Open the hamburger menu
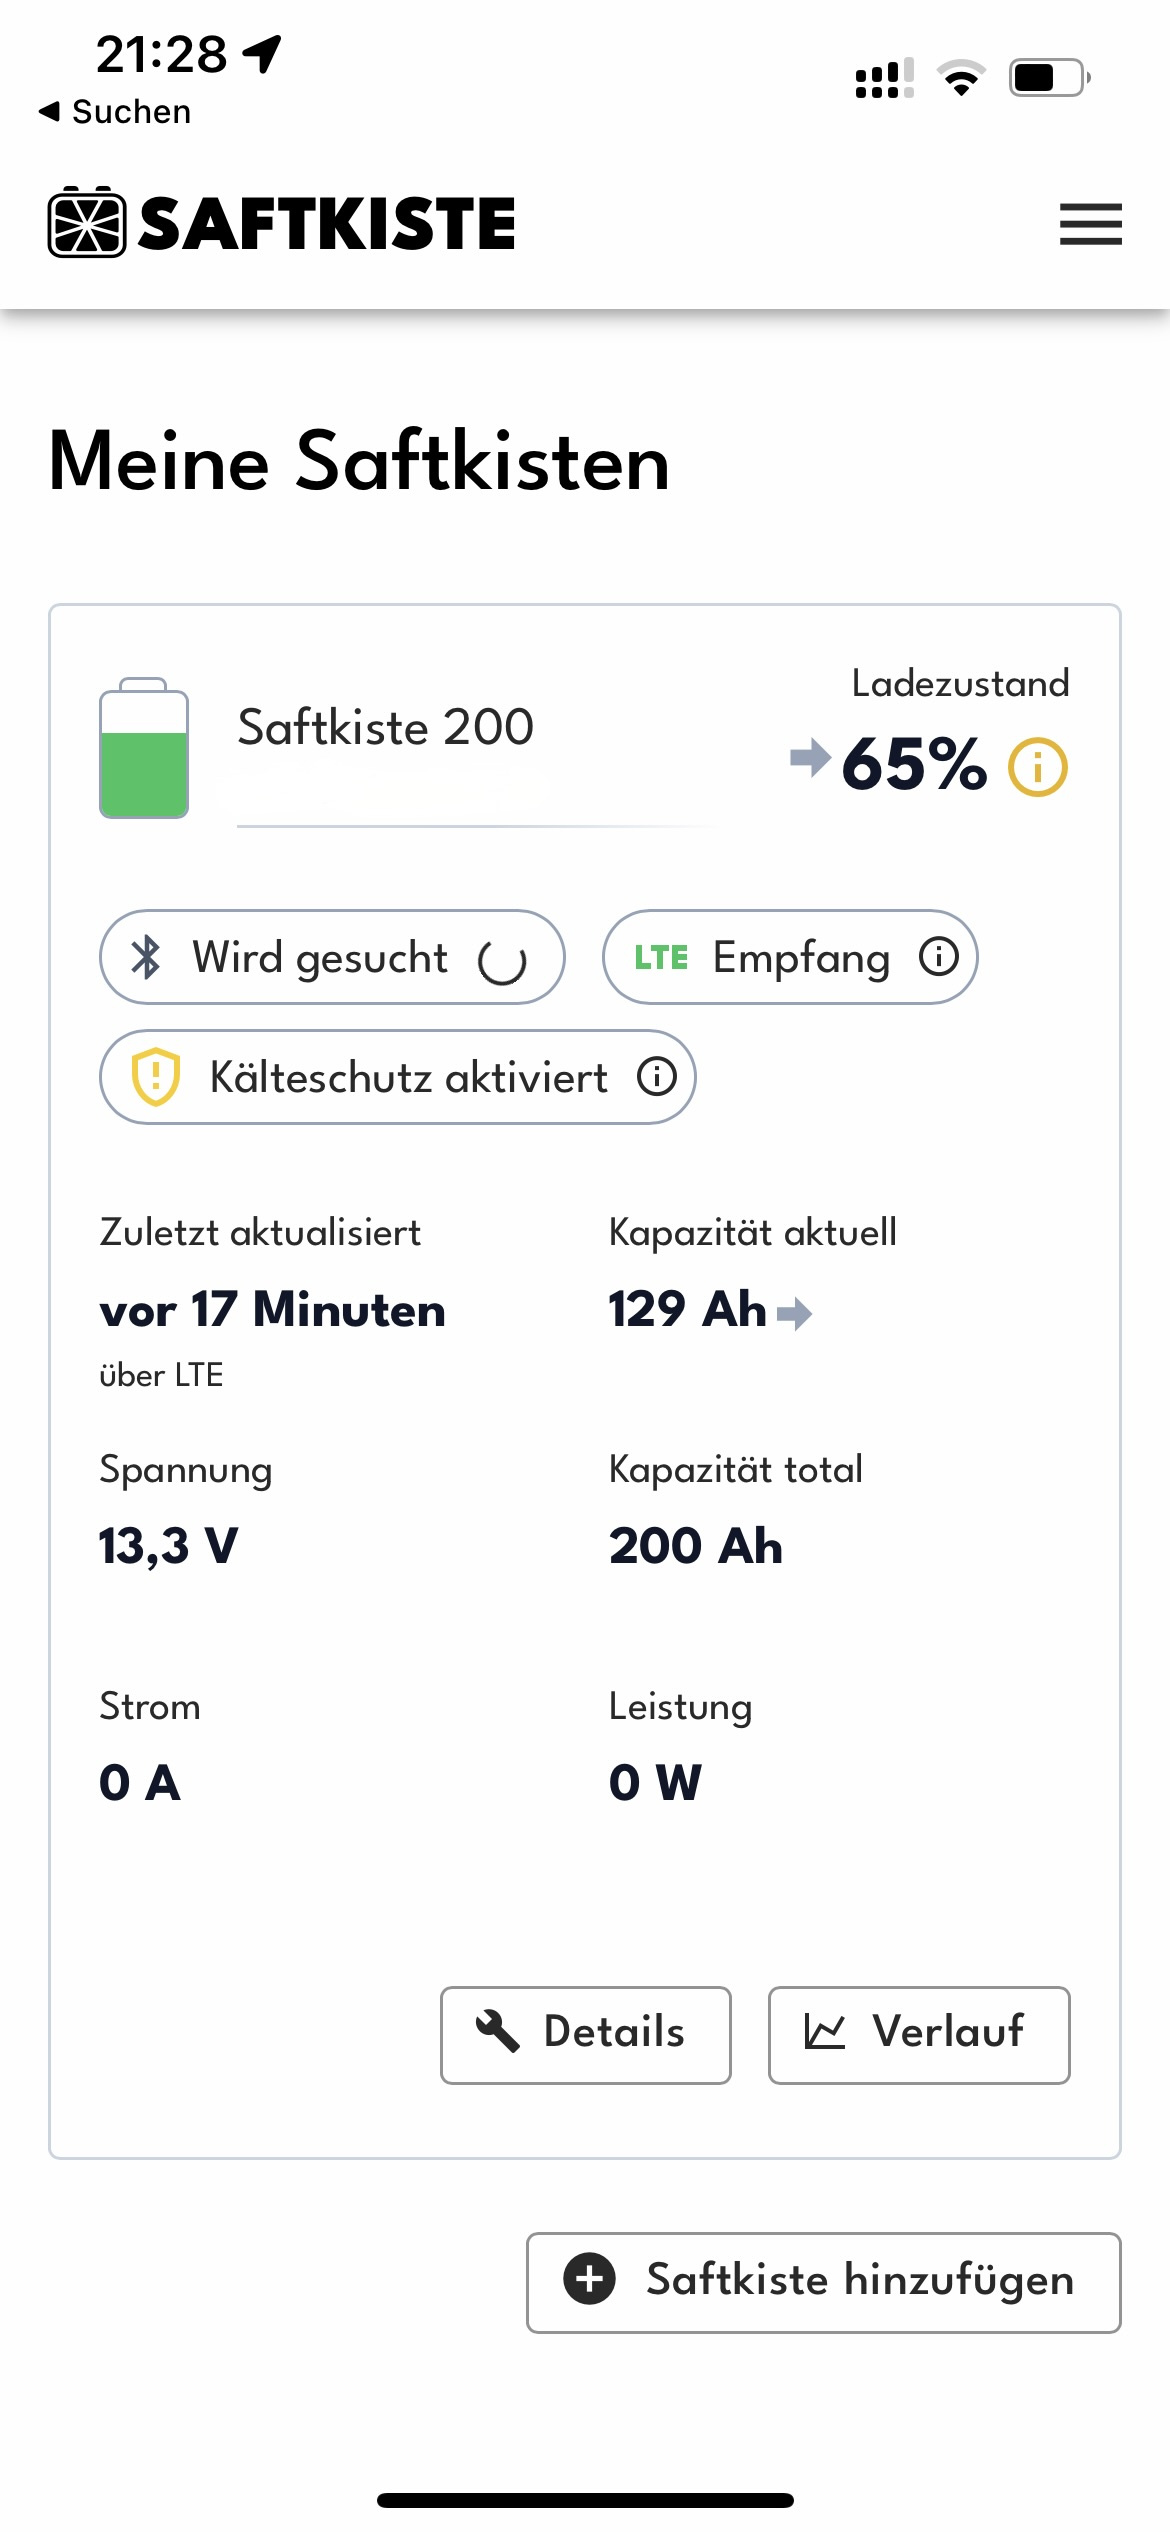1170x2532 pixels. [1090, 223]
